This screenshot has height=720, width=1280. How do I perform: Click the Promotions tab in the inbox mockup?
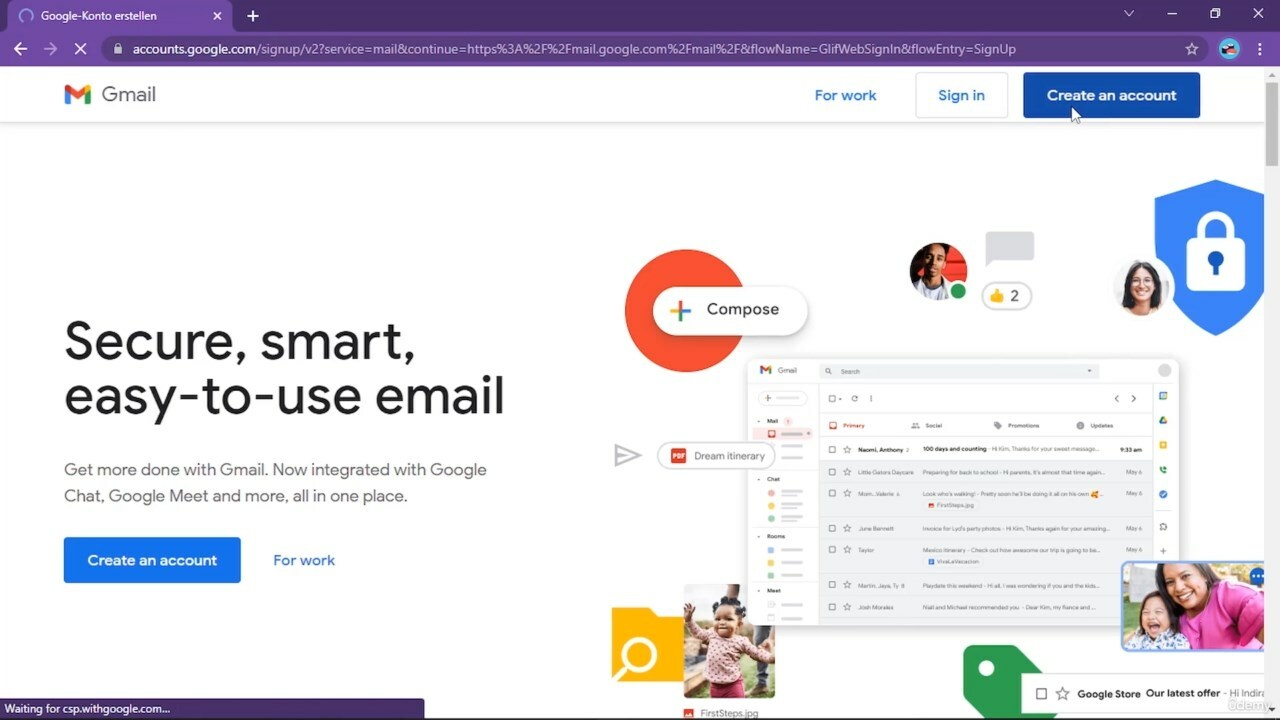tap(1017, 425)
